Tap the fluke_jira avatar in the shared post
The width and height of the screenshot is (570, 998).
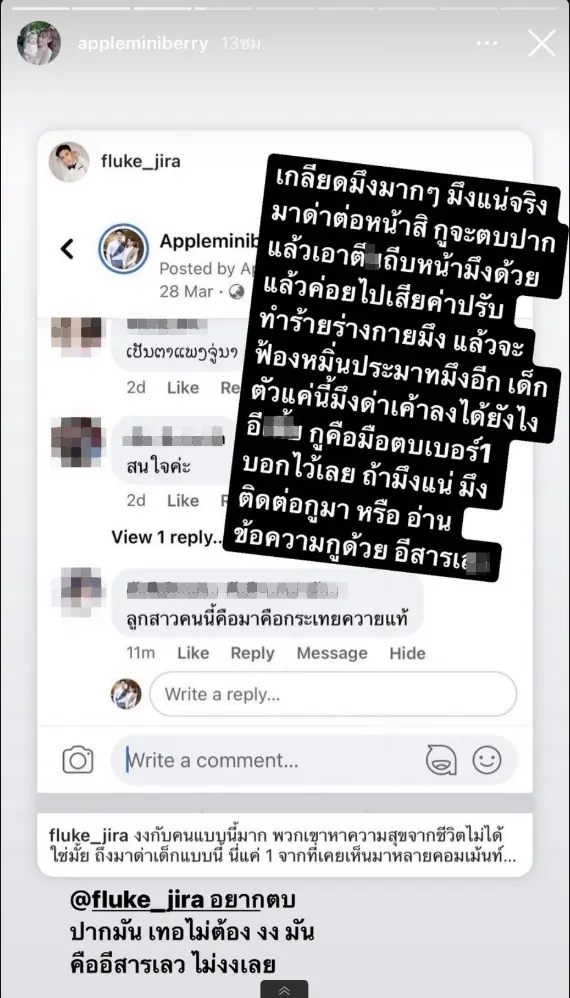[x=69, y=162]
